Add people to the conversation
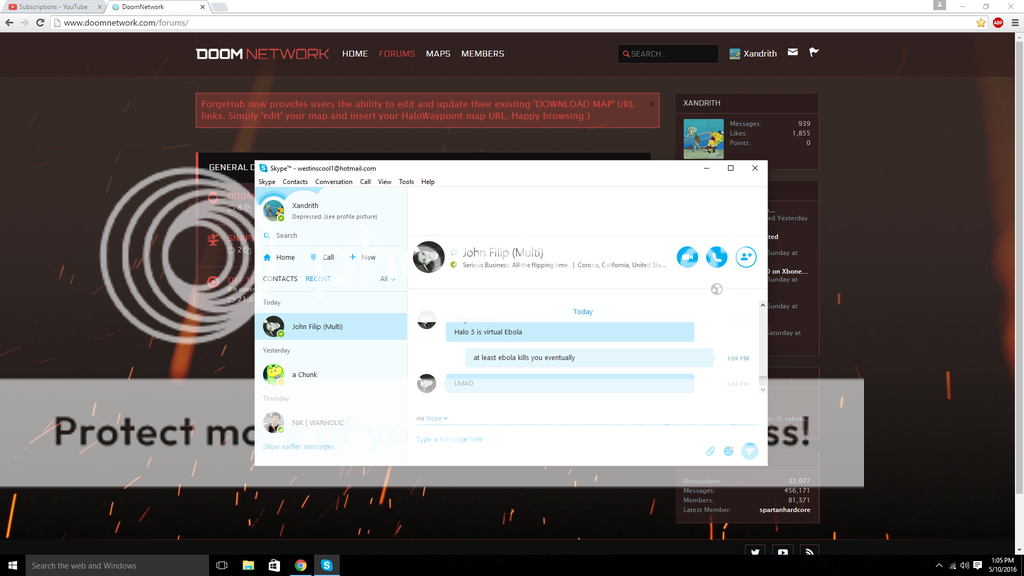The width and height of the screenshot is (1024, 576). (x=746, y=257)
